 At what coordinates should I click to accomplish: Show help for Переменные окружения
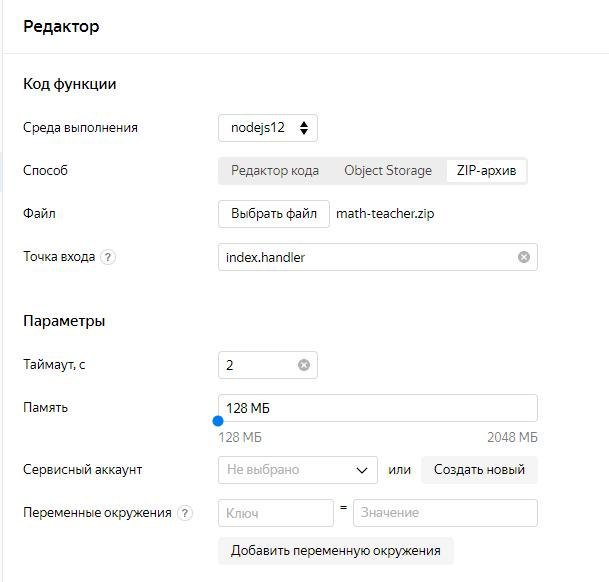click(185, 513)
